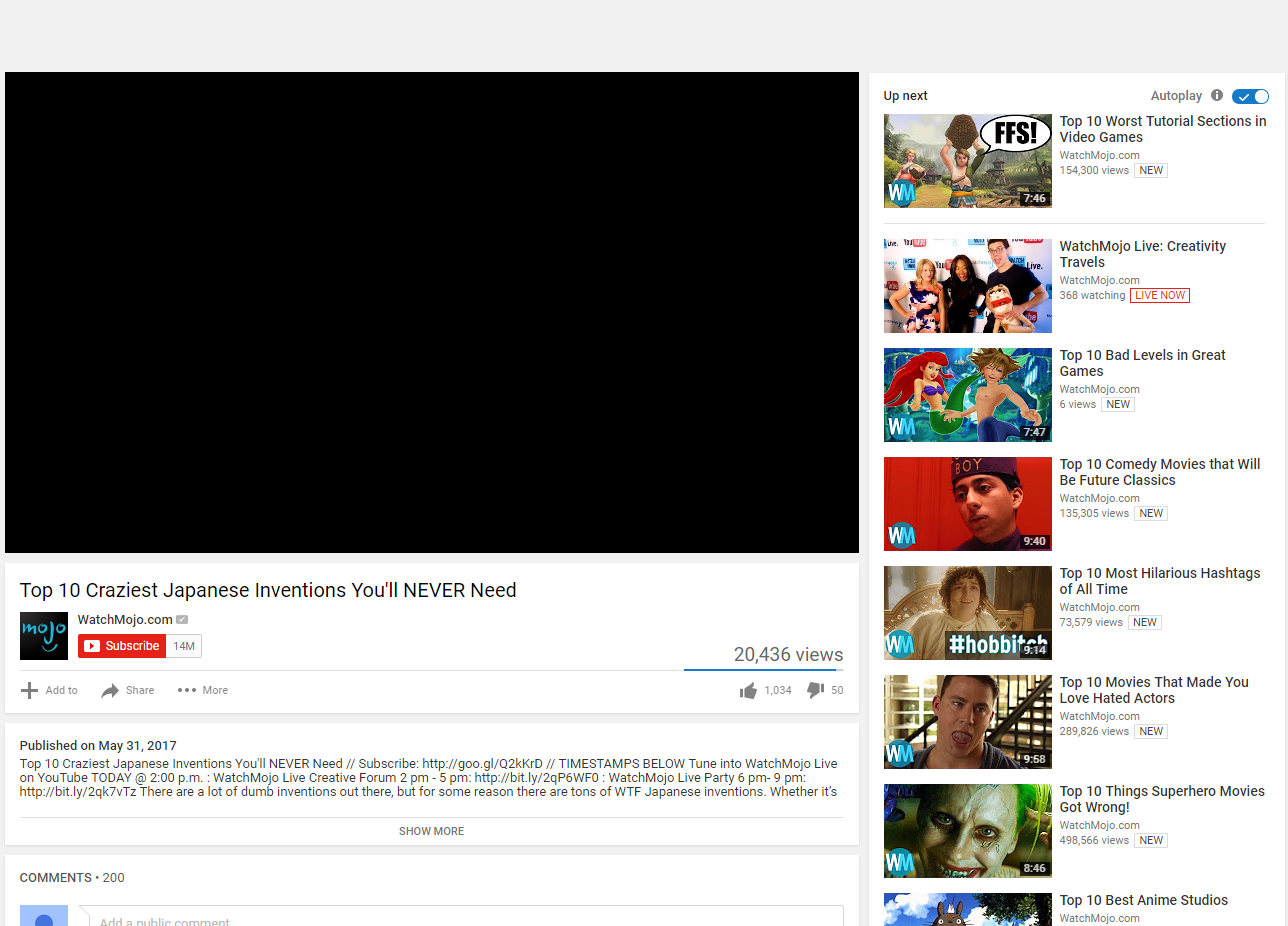Click title Top 10 Bad Levels in Great Games
Viewport: 1288px width, 926px height.
(x=1143, y=363)
